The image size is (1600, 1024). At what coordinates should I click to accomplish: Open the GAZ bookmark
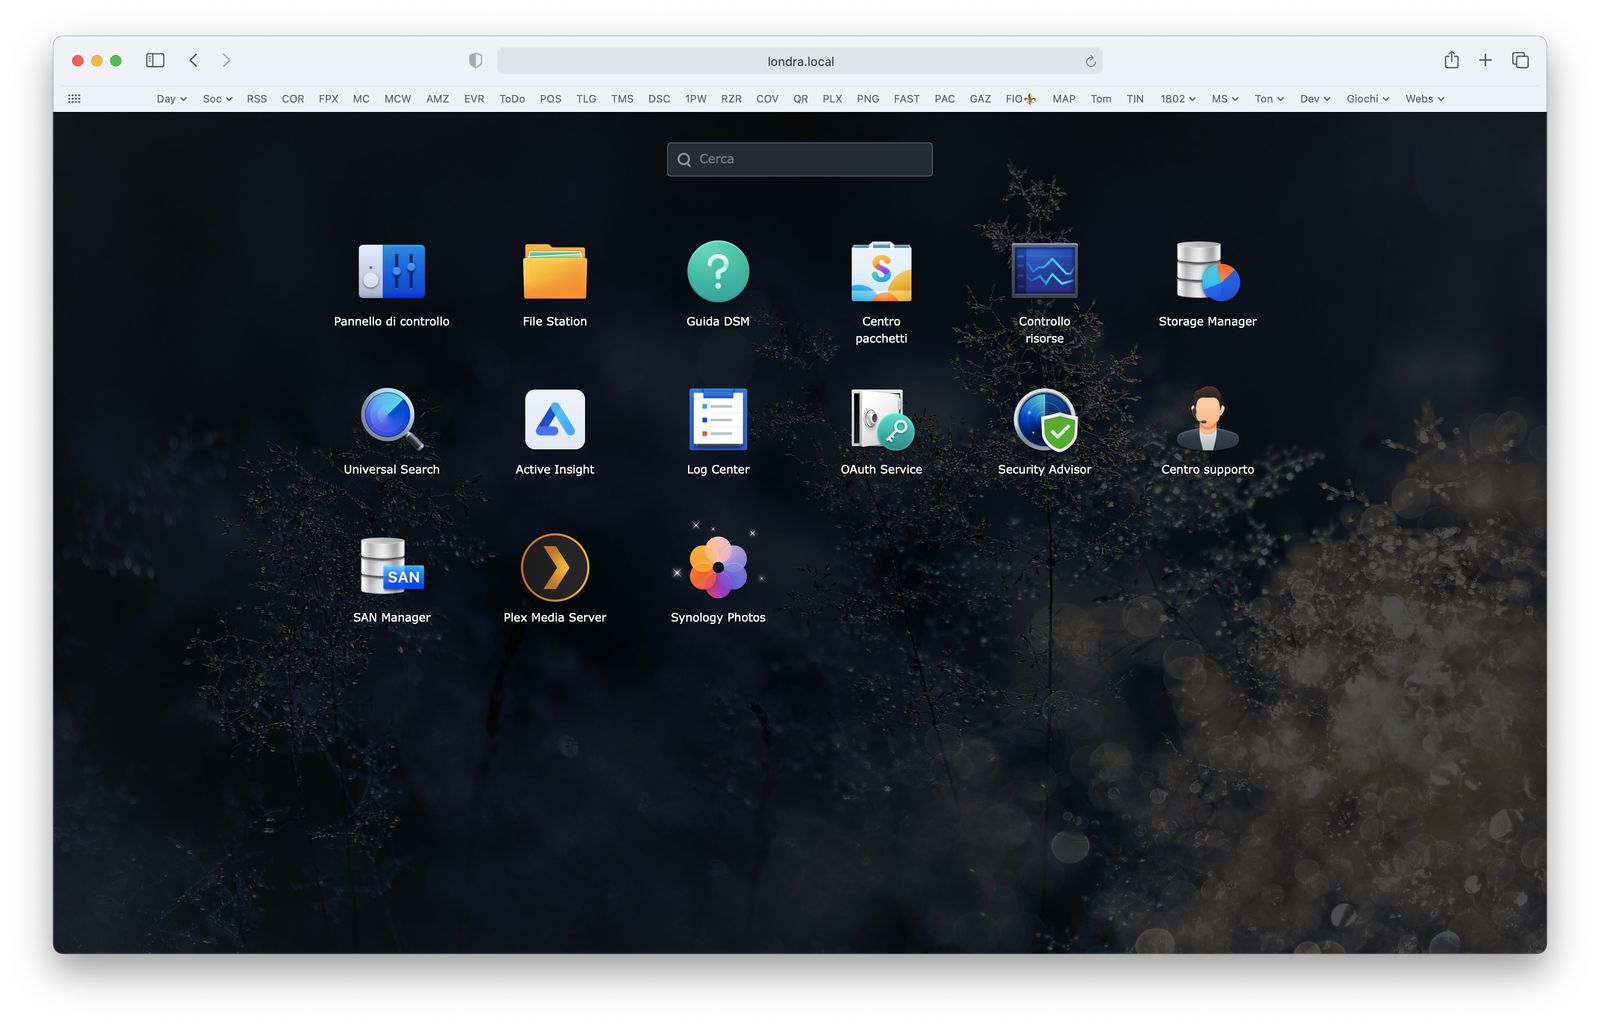coord(980,99)
